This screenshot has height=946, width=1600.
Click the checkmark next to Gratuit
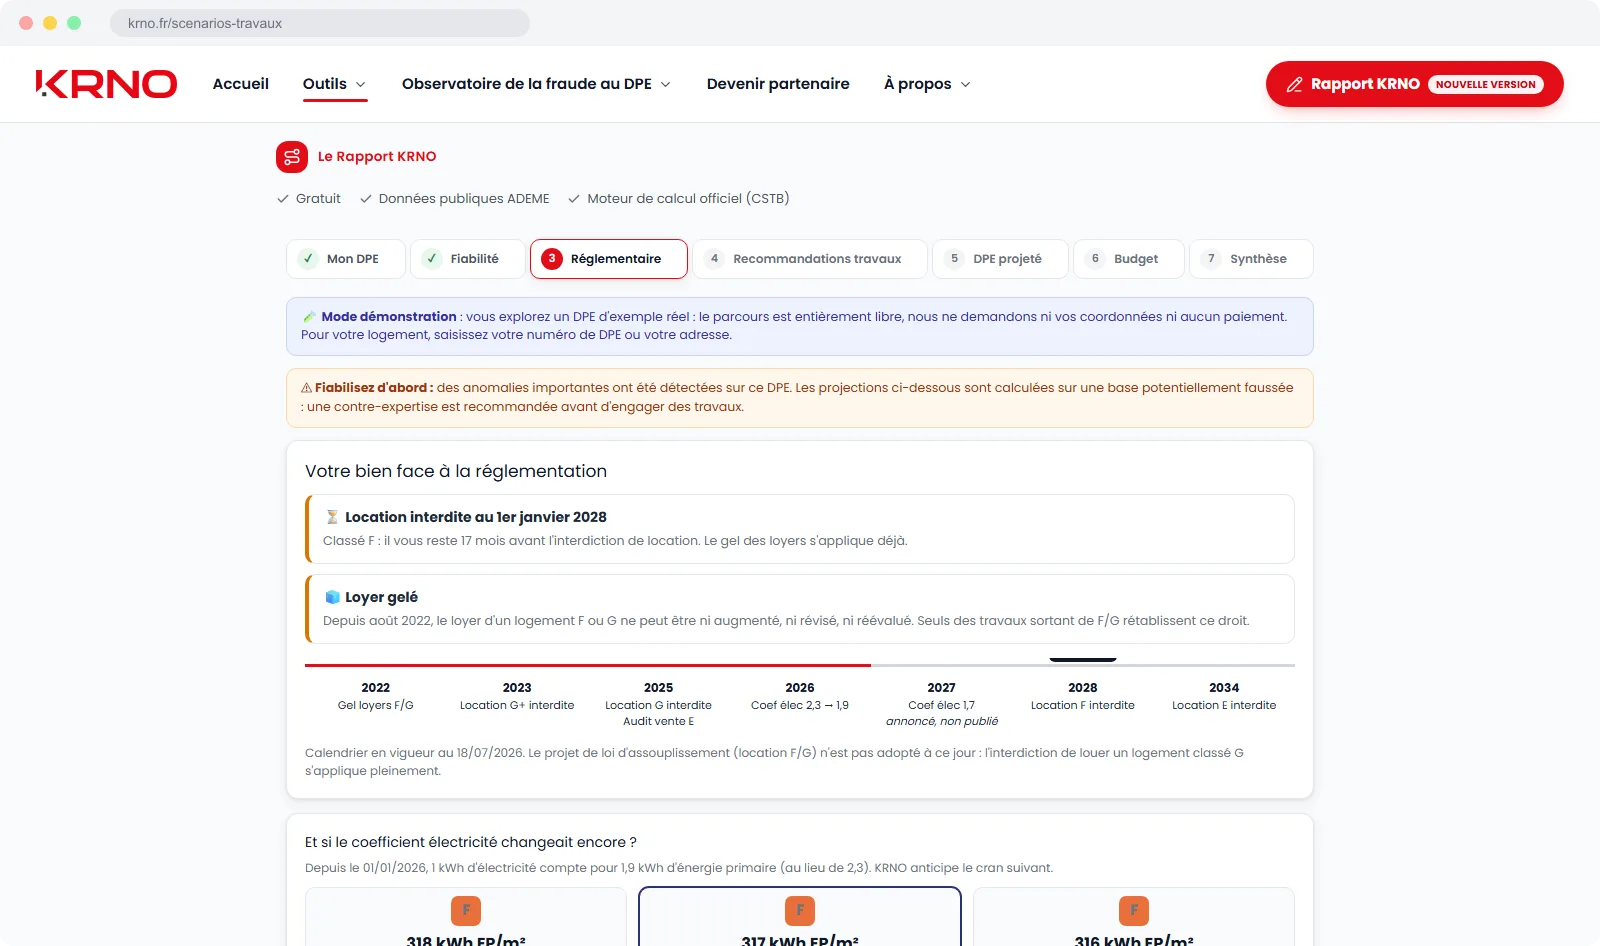[283, 199]
